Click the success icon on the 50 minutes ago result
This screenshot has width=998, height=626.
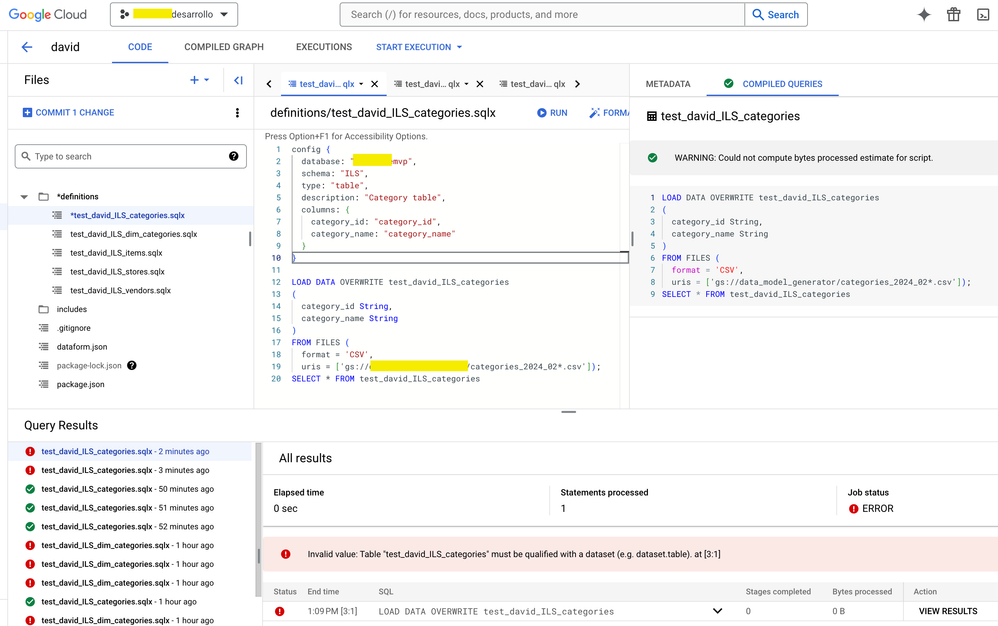[x=30, y=489]
